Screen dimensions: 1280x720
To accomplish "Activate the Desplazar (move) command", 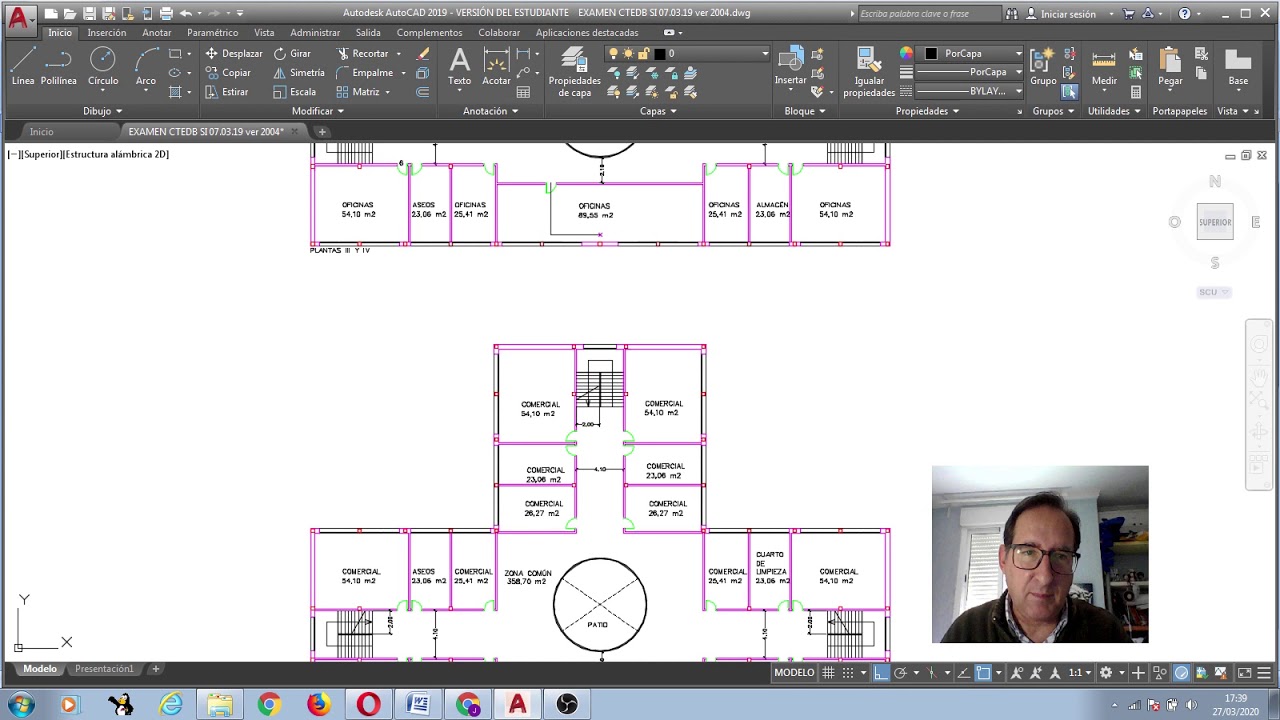I will (x=233, y=53).
